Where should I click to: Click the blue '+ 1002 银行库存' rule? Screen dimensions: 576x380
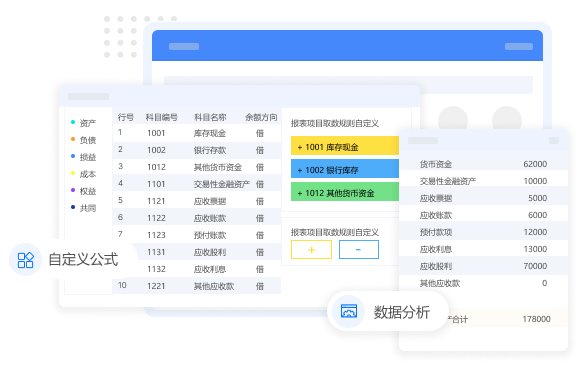345,169
